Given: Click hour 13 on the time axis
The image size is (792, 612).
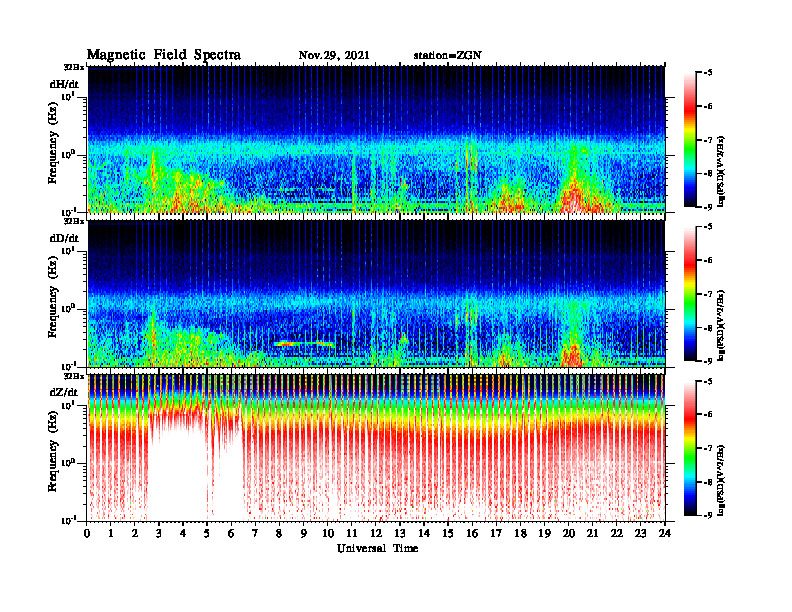Looking at the screenshot, I should coord(400,534).
